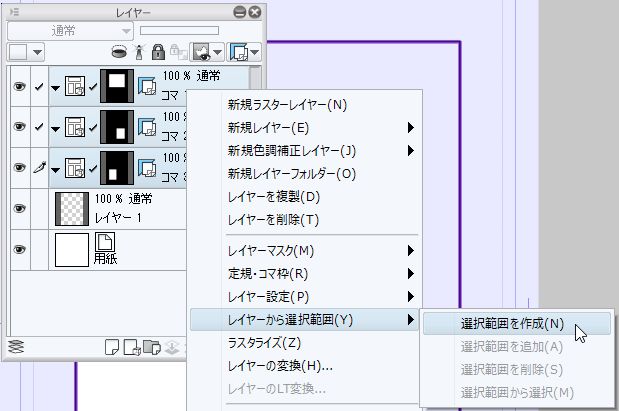Close the レイヤー palette

tap(255, 12)
